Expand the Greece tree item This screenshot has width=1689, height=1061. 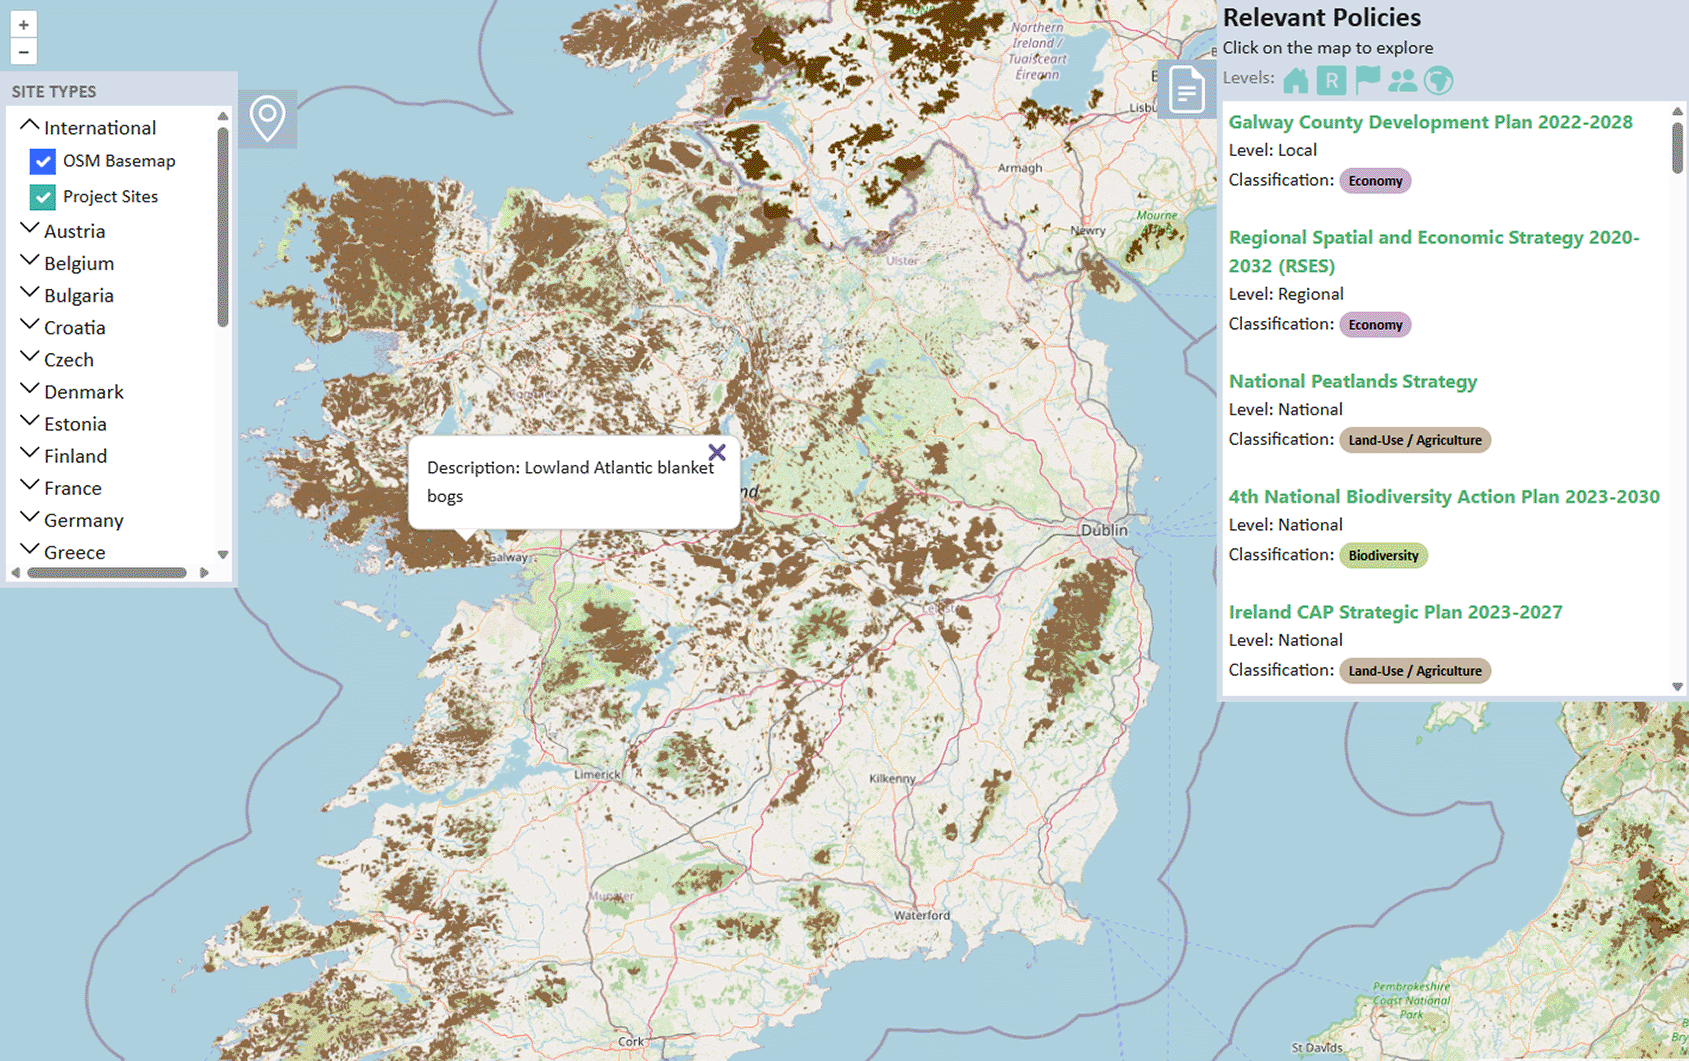click(x=29, y=551)
